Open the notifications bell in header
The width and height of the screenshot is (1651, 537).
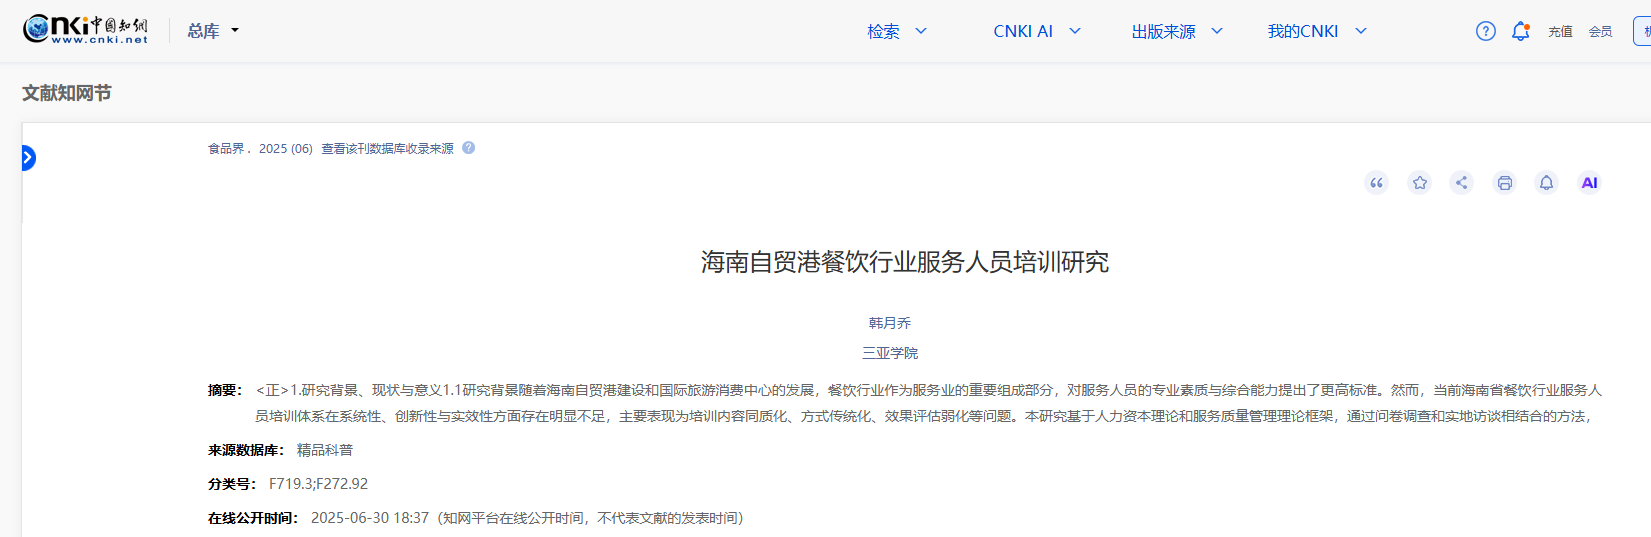tap(1520, 31)
